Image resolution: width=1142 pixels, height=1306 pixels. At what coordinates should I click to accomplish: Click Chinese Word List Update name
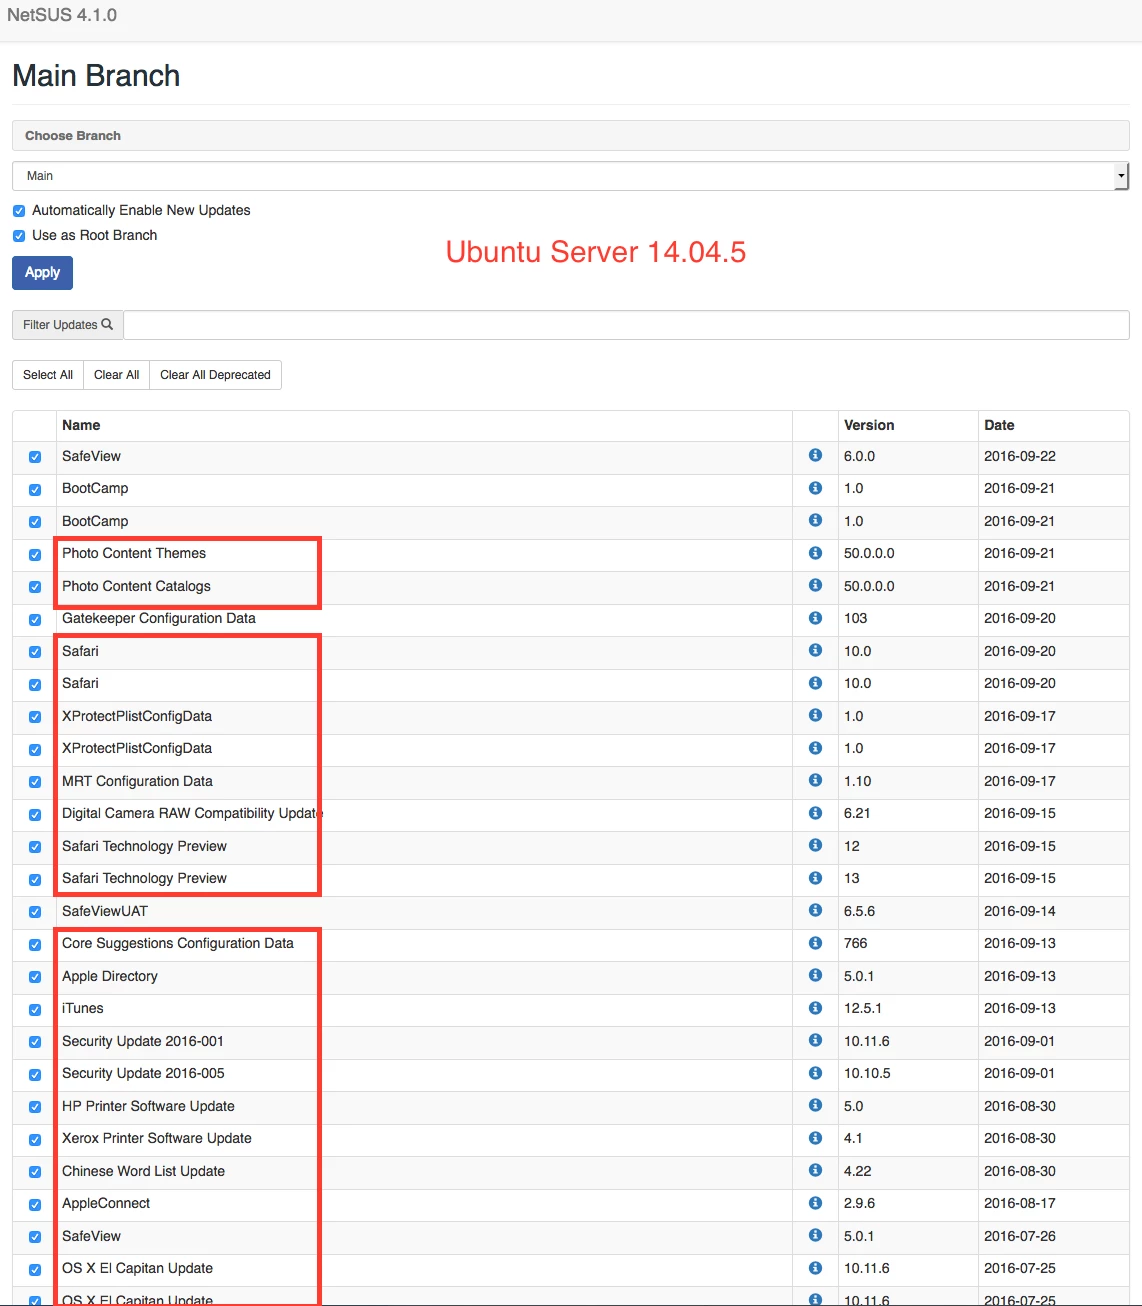tap(143, 1171)
